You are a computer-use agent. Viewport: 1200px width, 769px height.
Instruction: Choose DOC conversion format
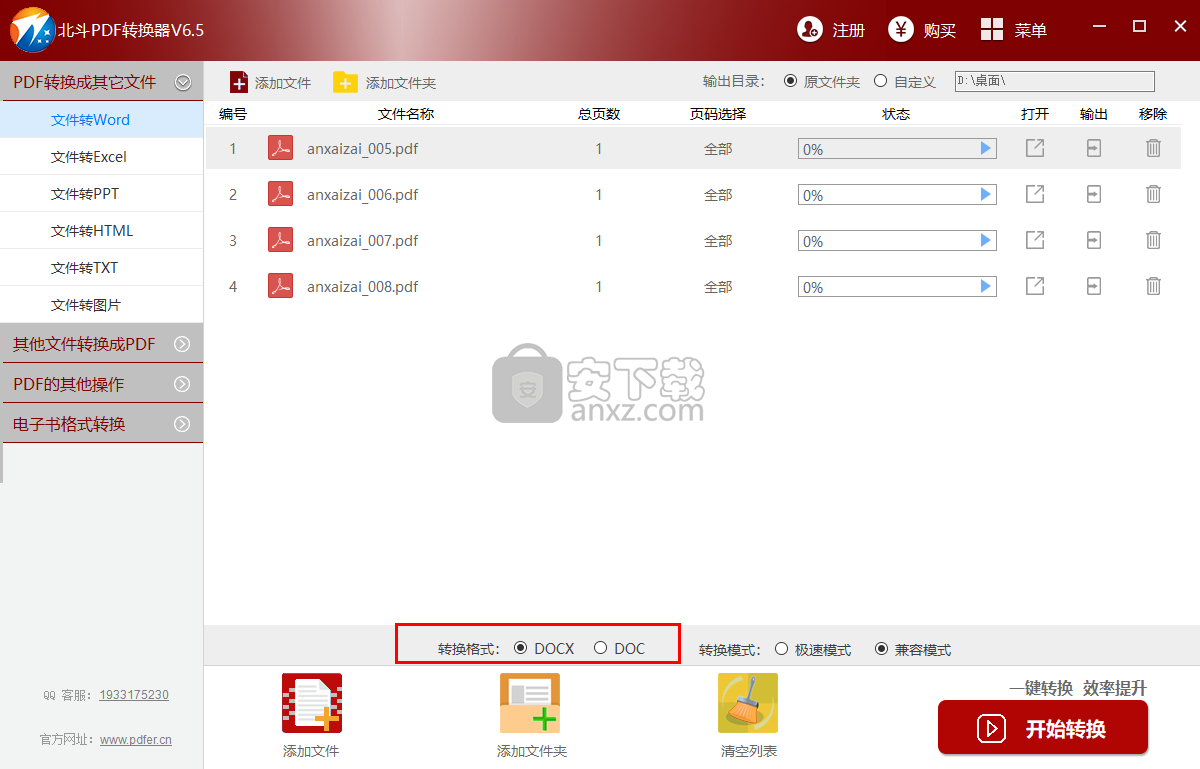600,648
